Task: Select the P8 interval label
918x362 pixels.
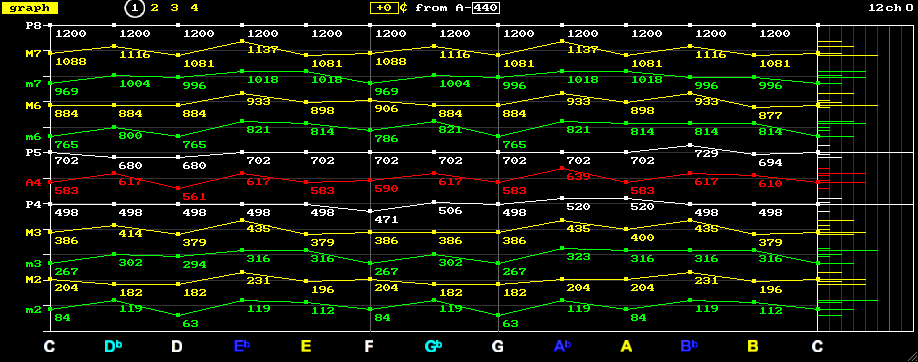Action: pyautogui.click(x=33, y=26)
